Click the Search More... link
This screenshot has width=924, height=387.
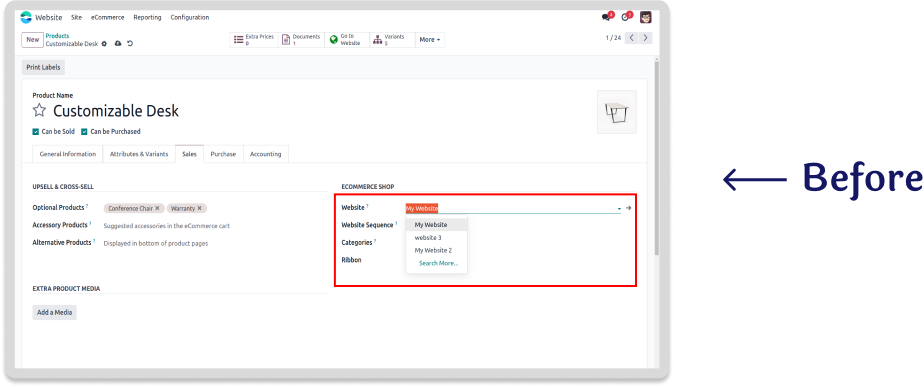point(438,263)
